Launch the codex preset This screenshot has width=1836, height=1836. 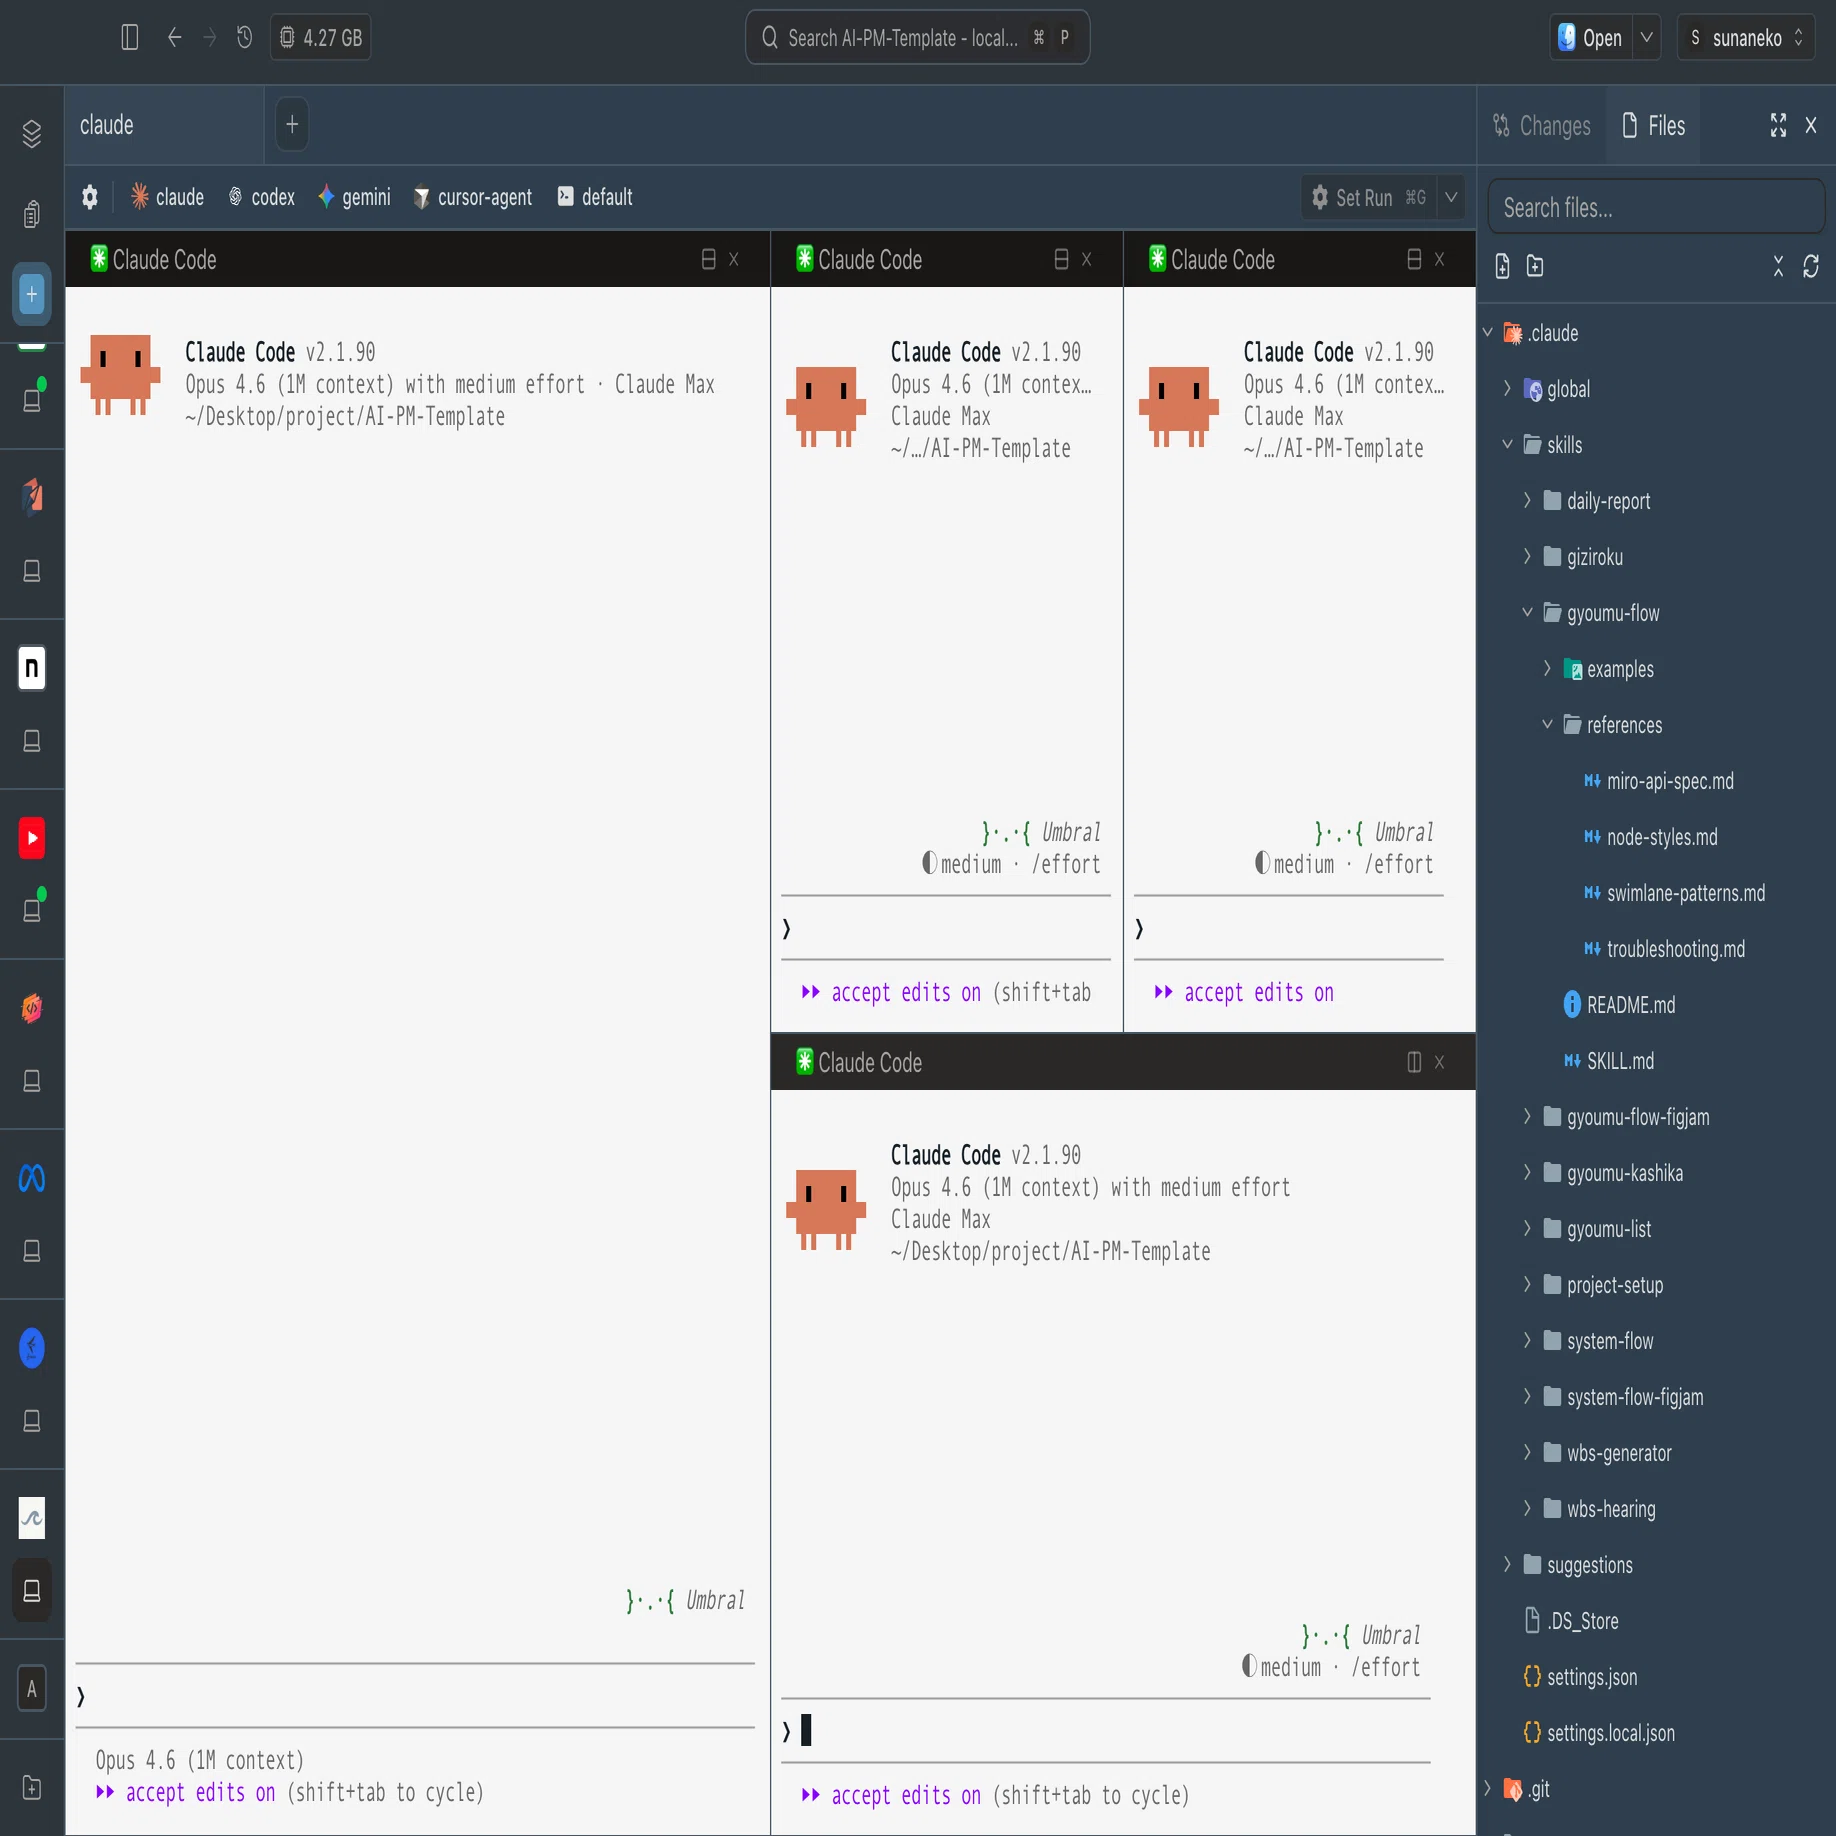click(262, 197)
